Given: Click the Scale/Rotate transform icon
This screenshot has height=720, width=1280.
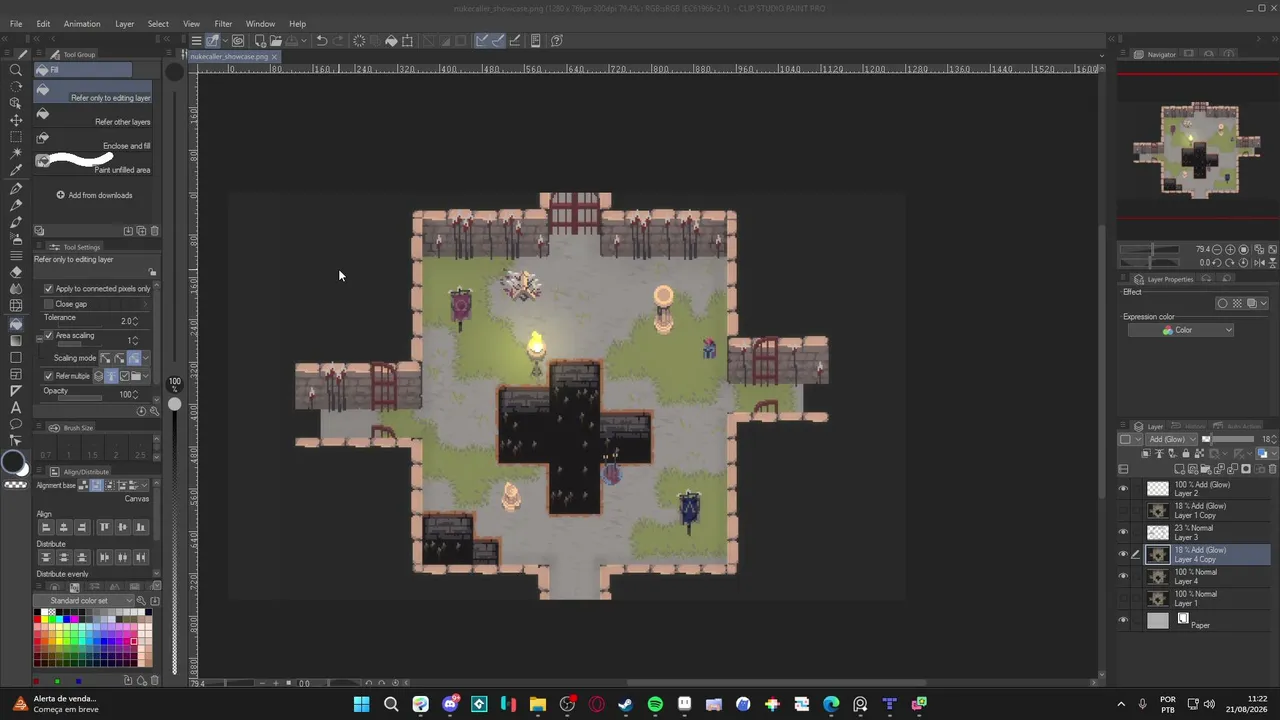Looking at the screenshot, I should click(x=407, y=41).
